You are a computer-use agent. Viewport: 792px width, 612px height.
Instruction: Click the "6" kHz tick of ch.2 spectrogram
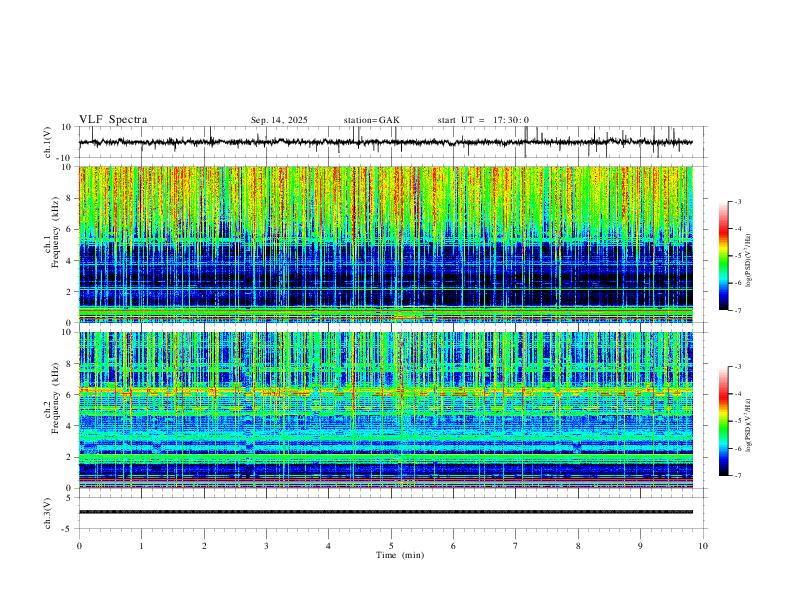[70, 395]
